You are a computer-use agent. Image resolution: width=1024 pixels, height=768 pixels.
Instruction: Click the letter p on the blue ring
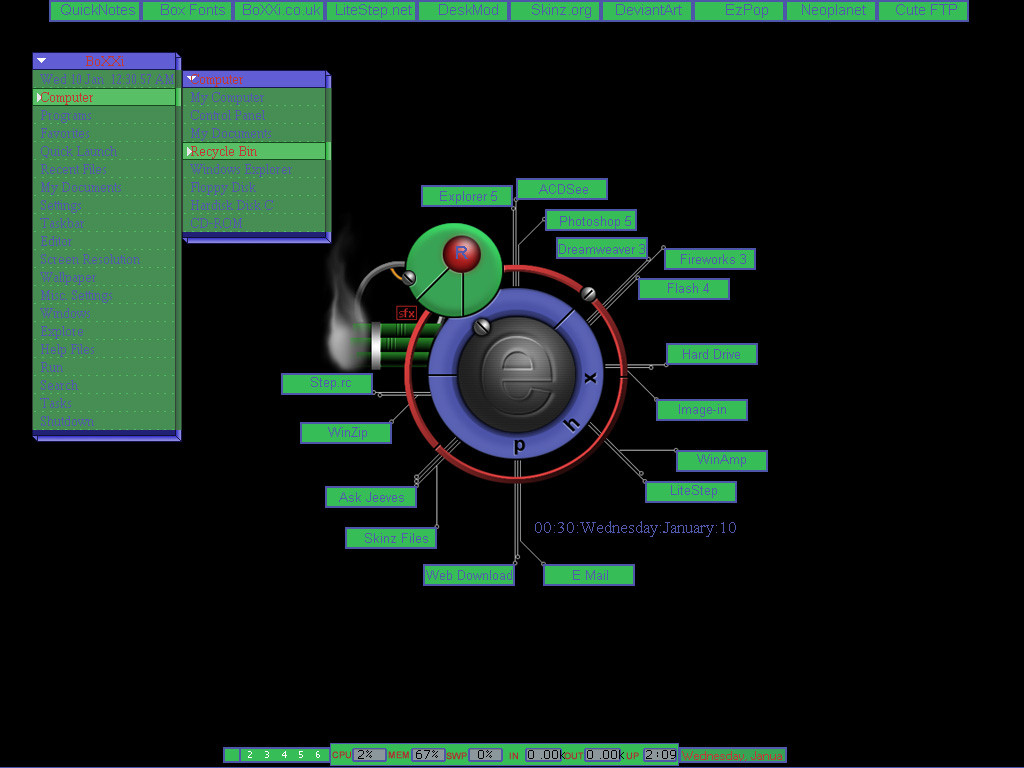point(519,446)
